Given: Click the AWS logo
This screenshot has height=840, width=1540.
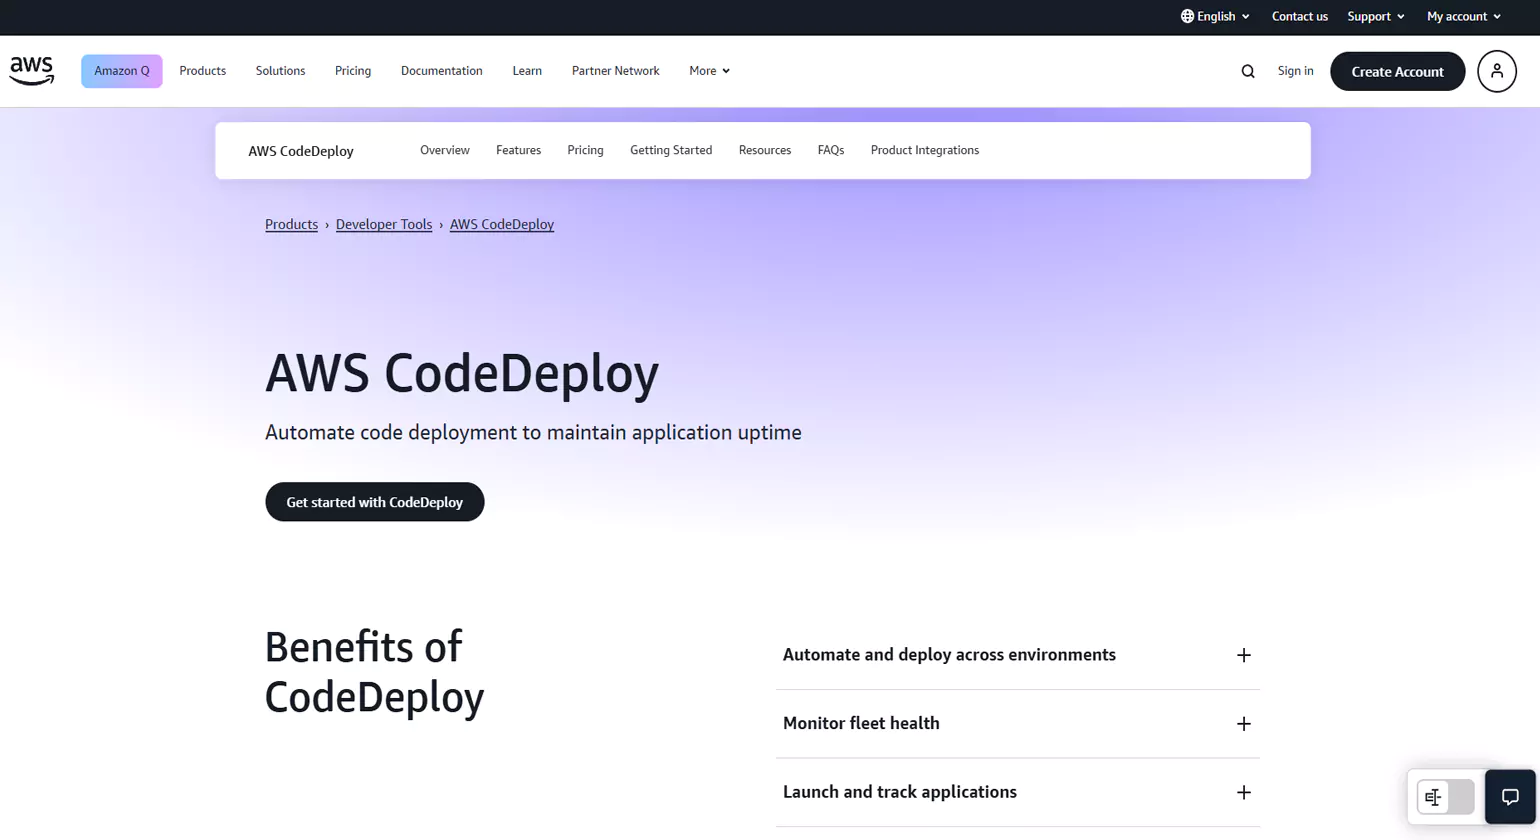Looking at the screenshot, I should 32,70.
